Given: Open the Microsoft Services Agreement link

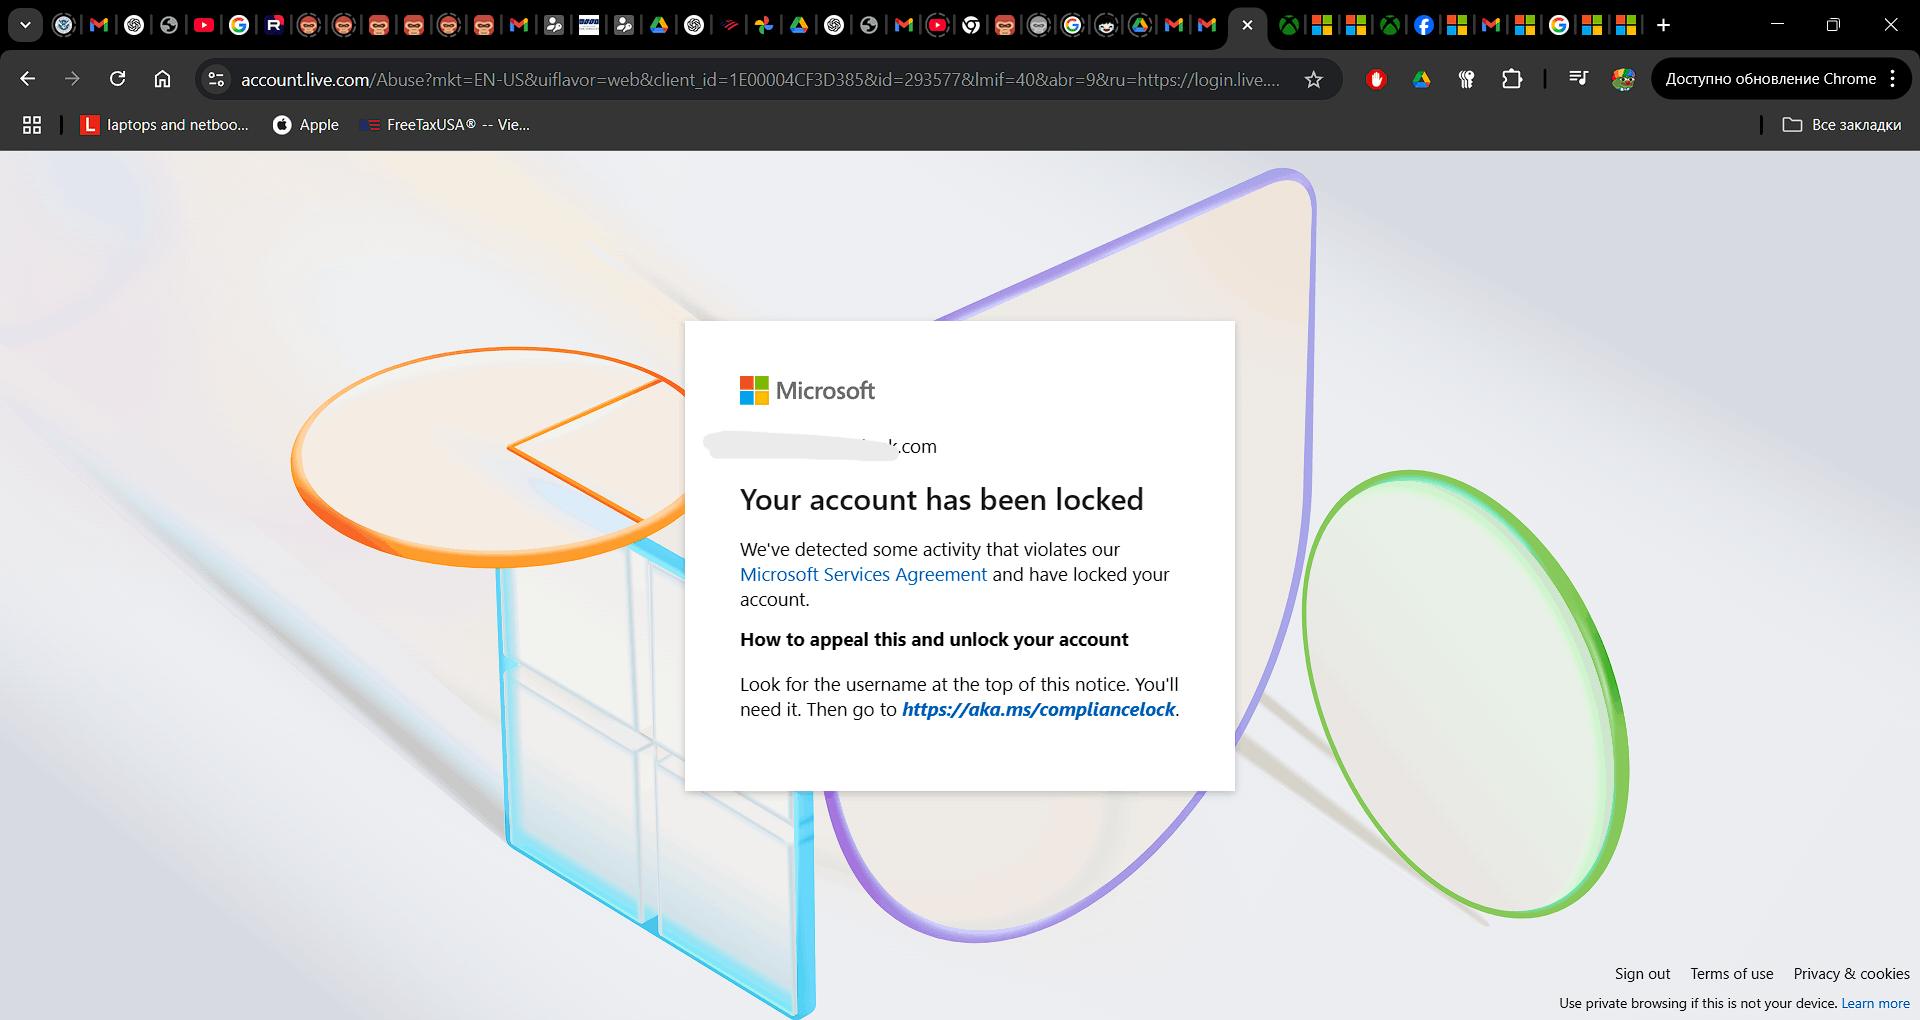Looking at the screenshot, I should point(863,574).
